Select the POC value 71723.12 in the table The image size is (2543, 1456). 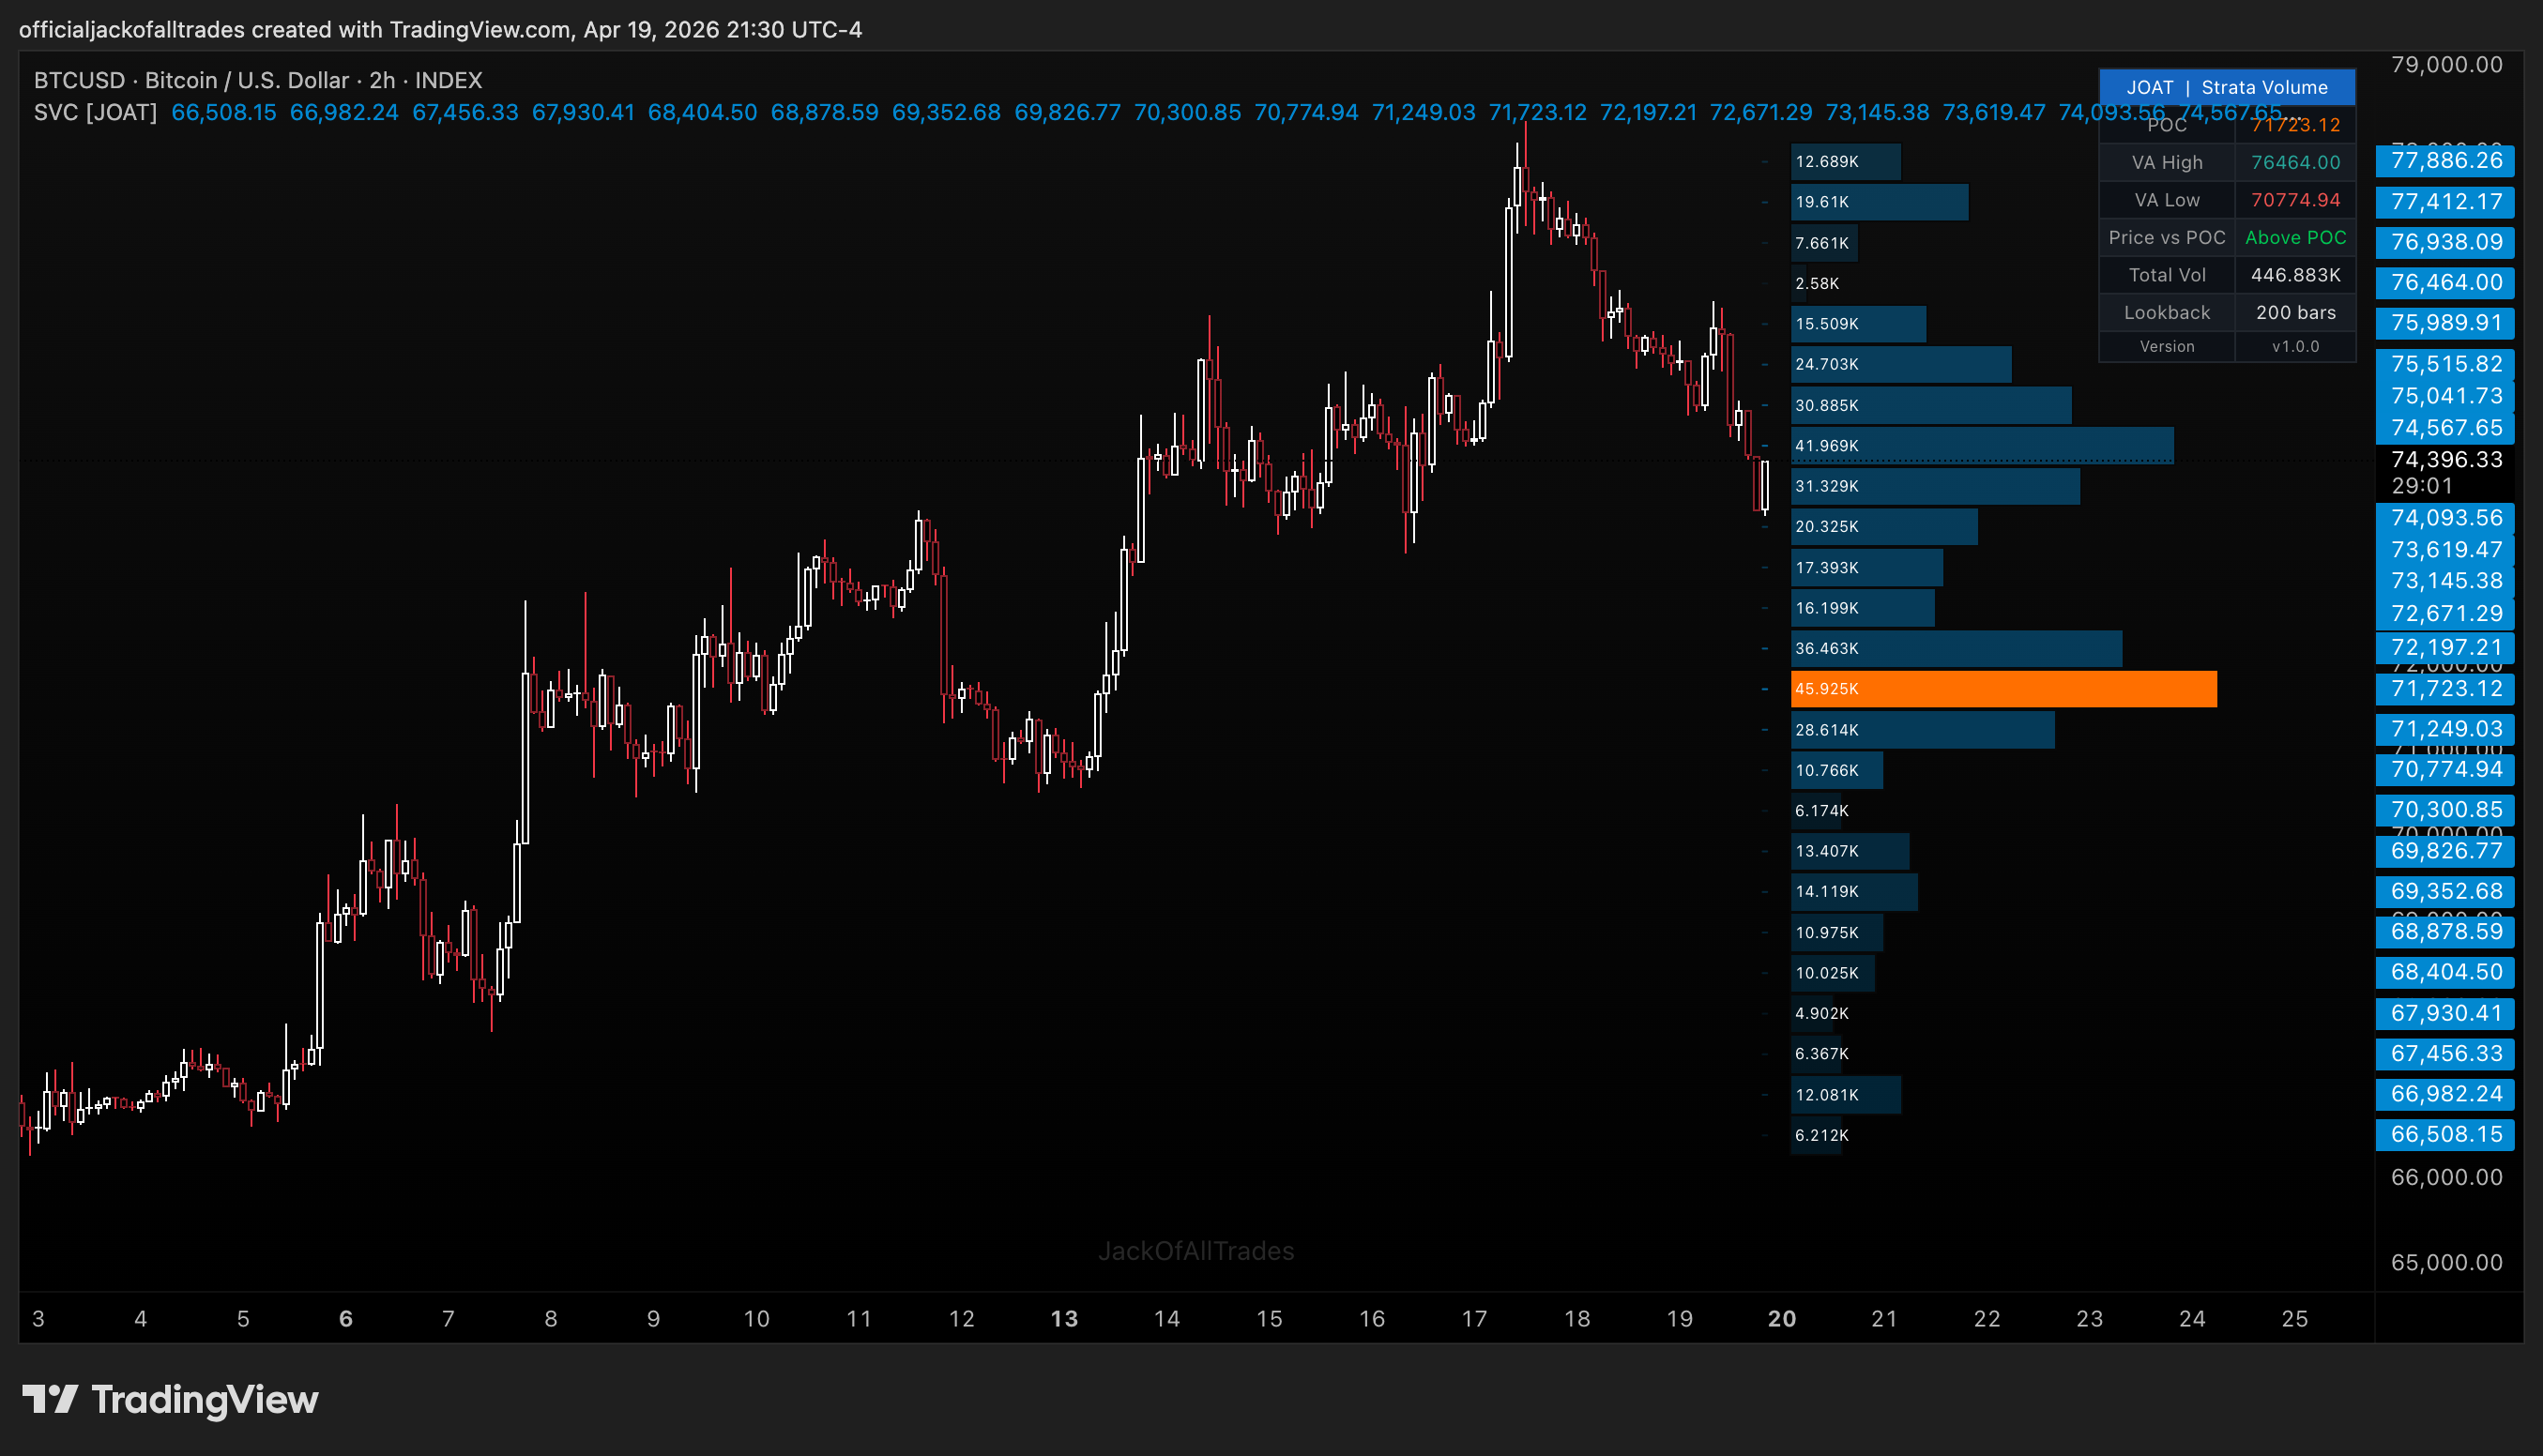[x=2295, y=125]
